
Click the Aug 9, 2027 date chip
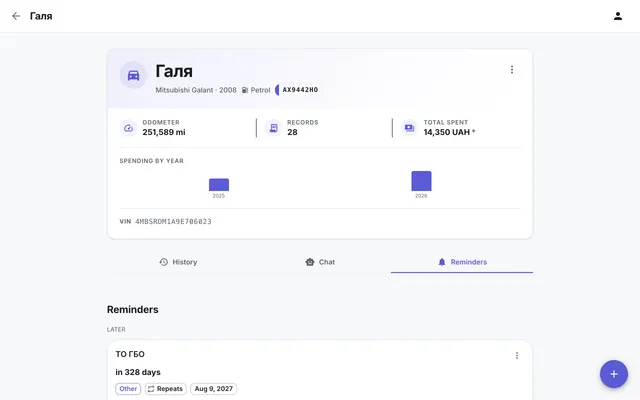tap(213, 389)
